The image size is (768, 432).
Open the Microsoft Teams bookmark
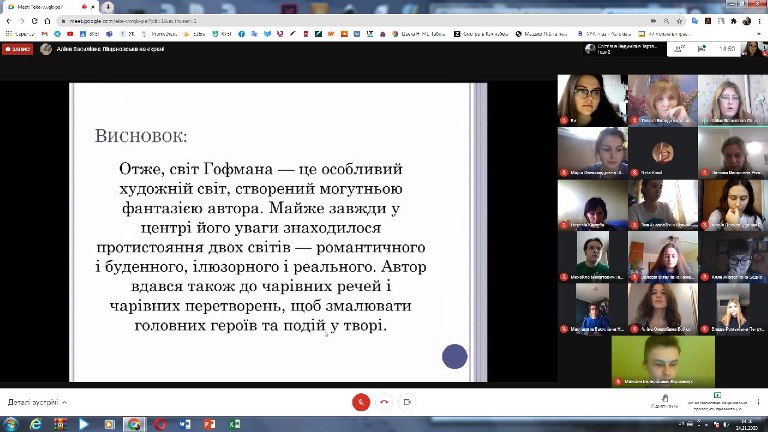[109, 34]
